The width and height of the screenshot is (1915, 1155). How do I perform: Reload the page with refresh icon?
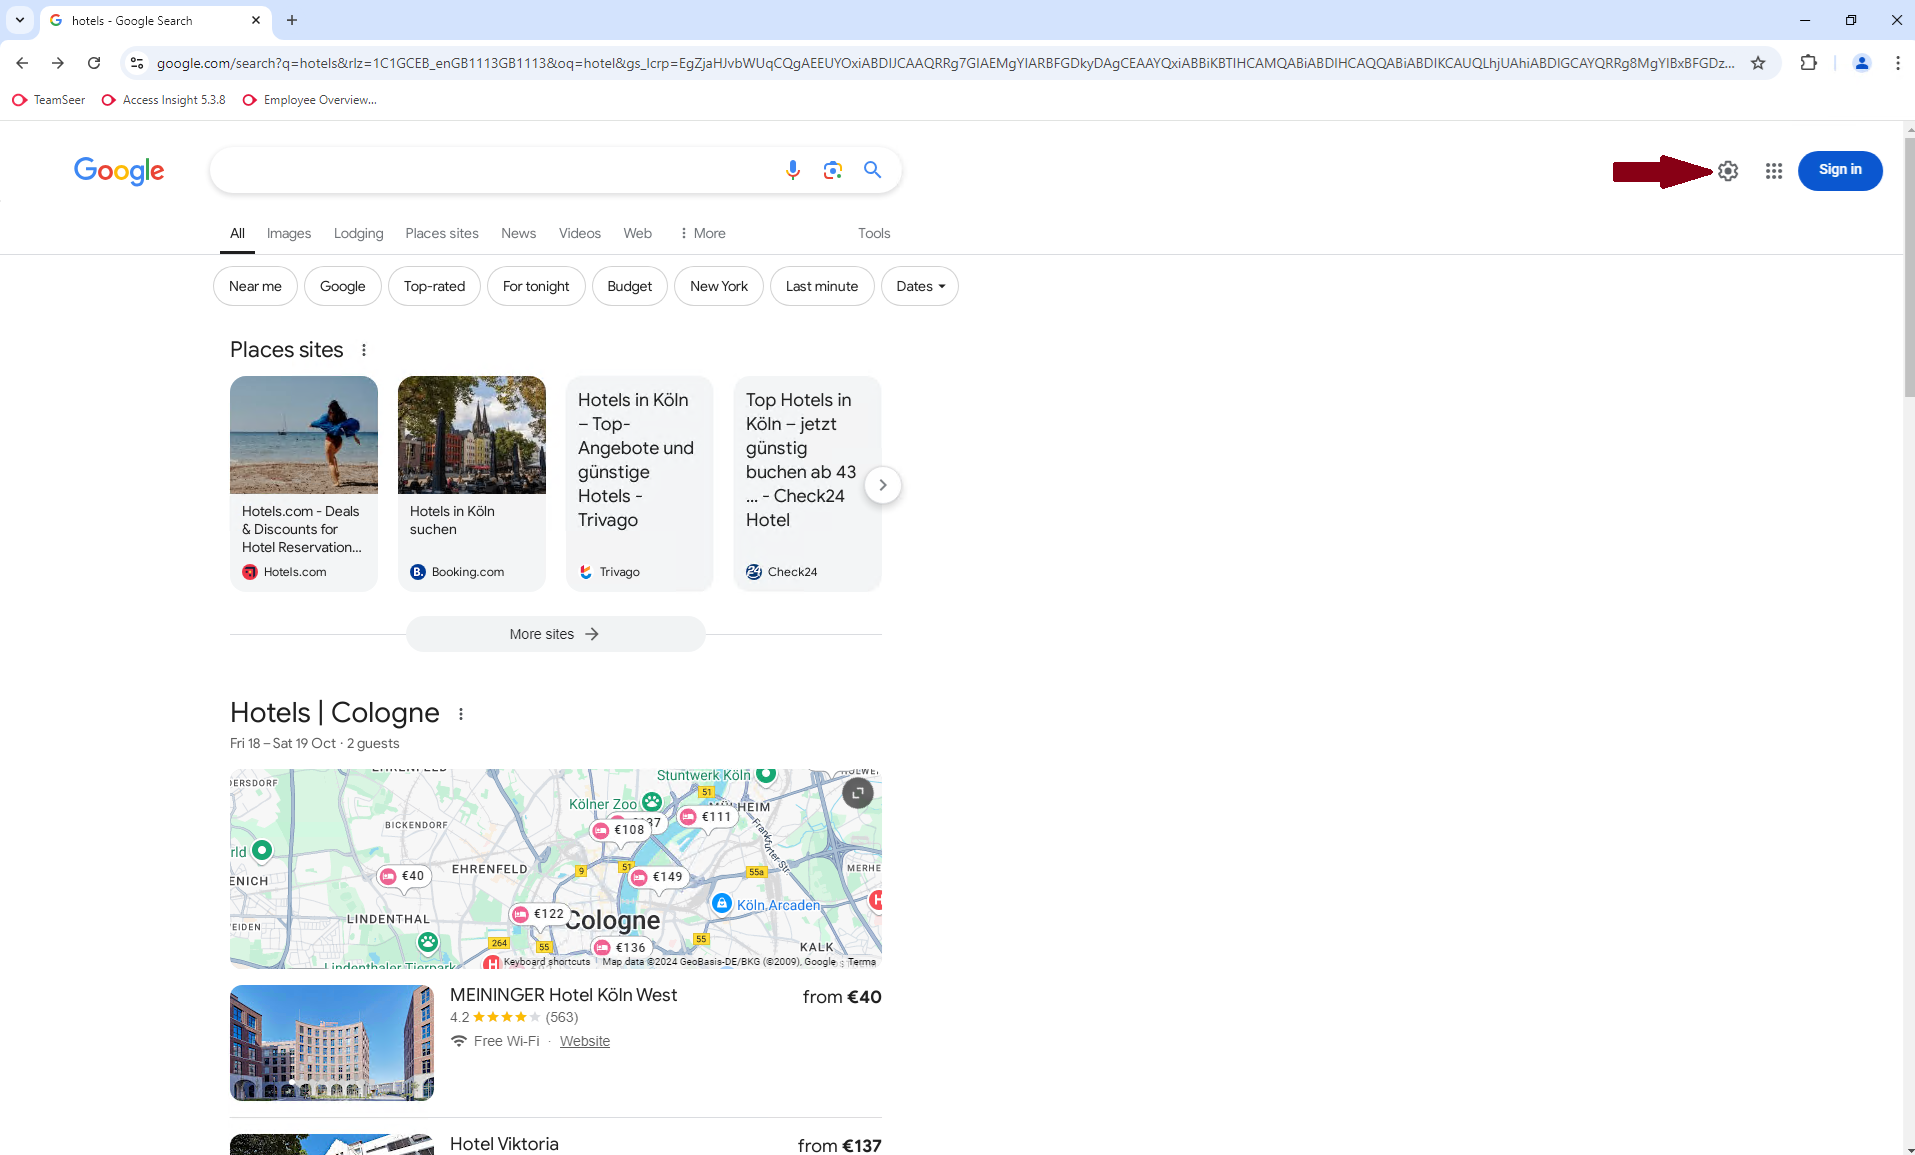click(94, 63)
